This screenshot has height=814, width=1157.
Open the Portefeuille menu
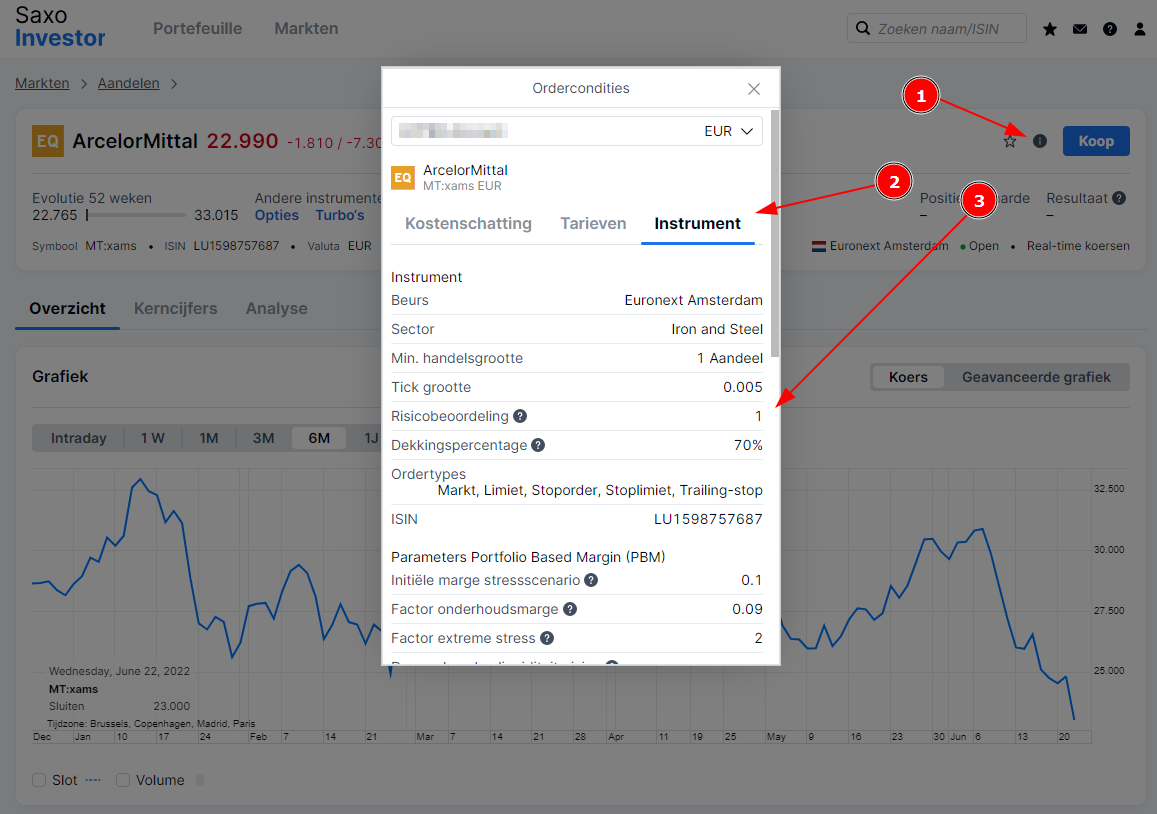(198, 29)
